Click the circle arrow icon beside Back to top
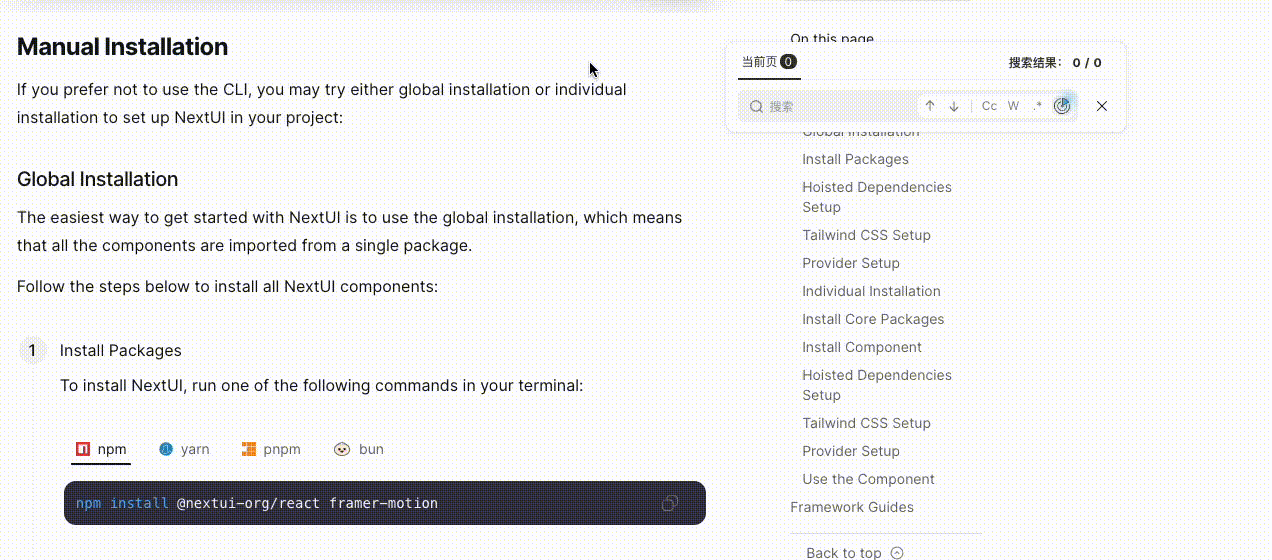1272x560 pixels. pyautogui.click(x=897, y=553)
